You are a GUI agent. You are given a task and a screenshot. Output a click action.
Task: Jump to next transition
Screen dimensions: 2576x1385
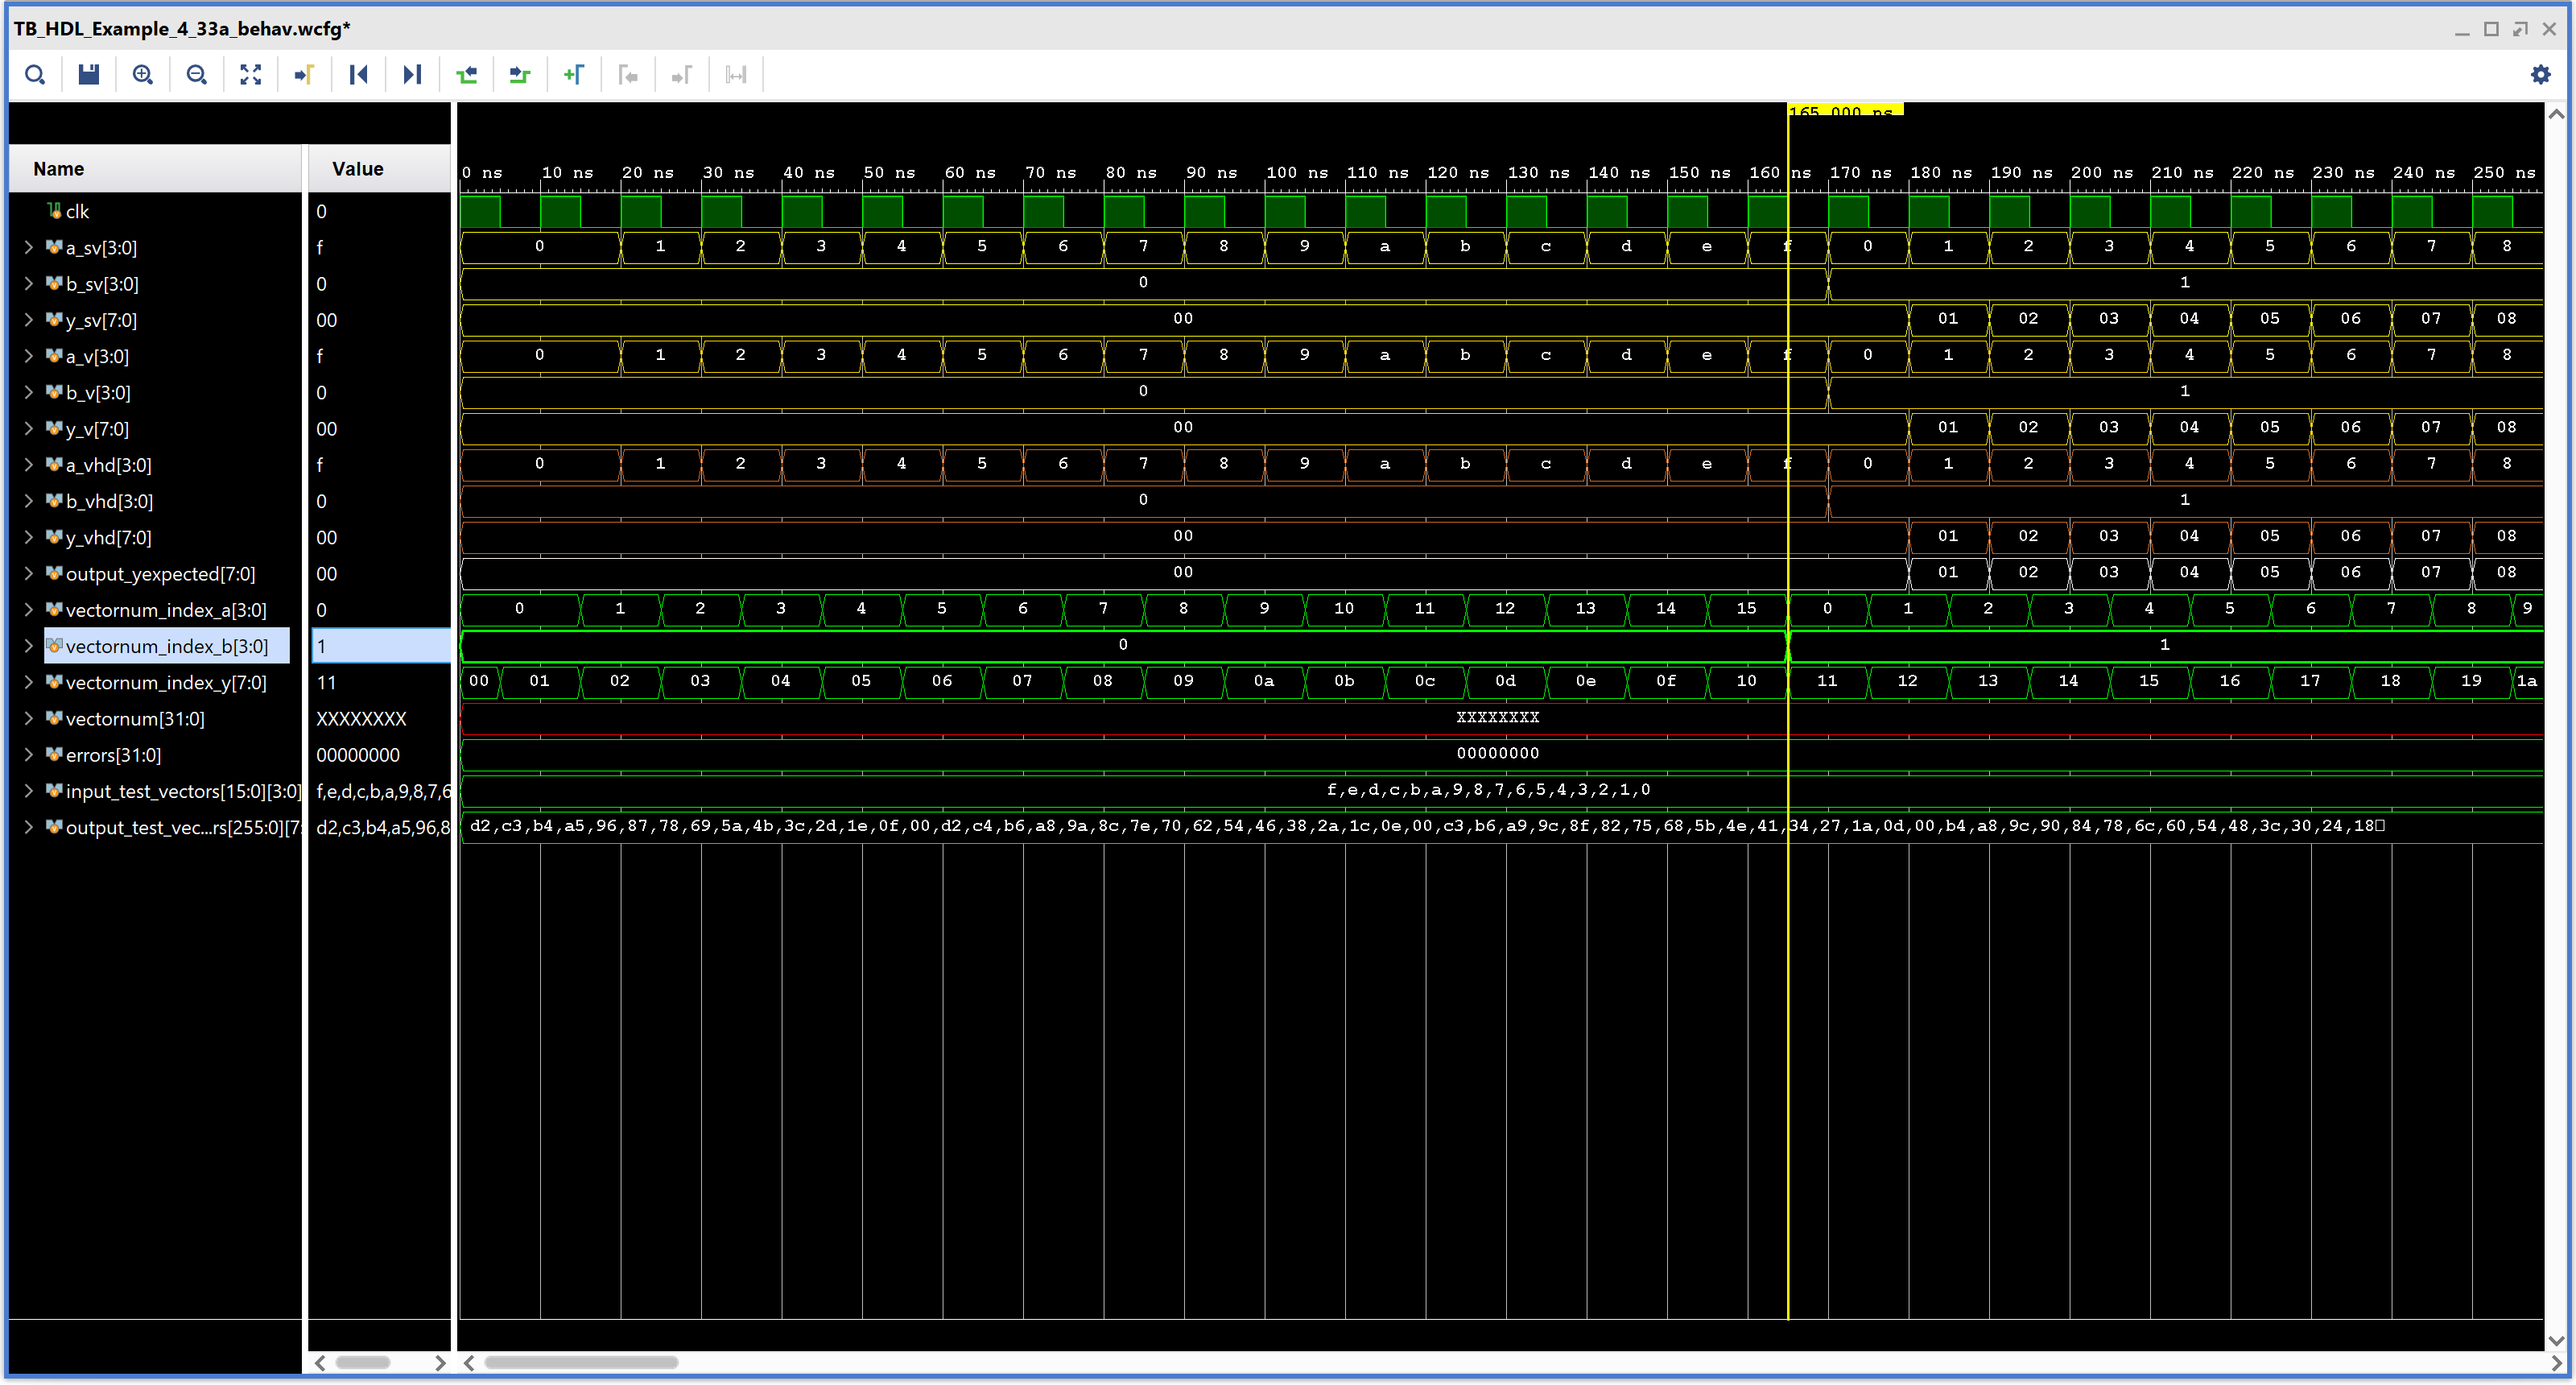coord(520,75)
